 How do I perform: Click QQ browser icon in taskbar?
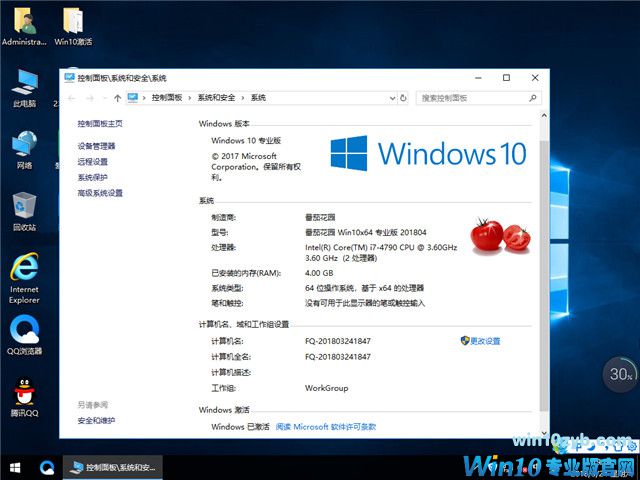(47, 468)
